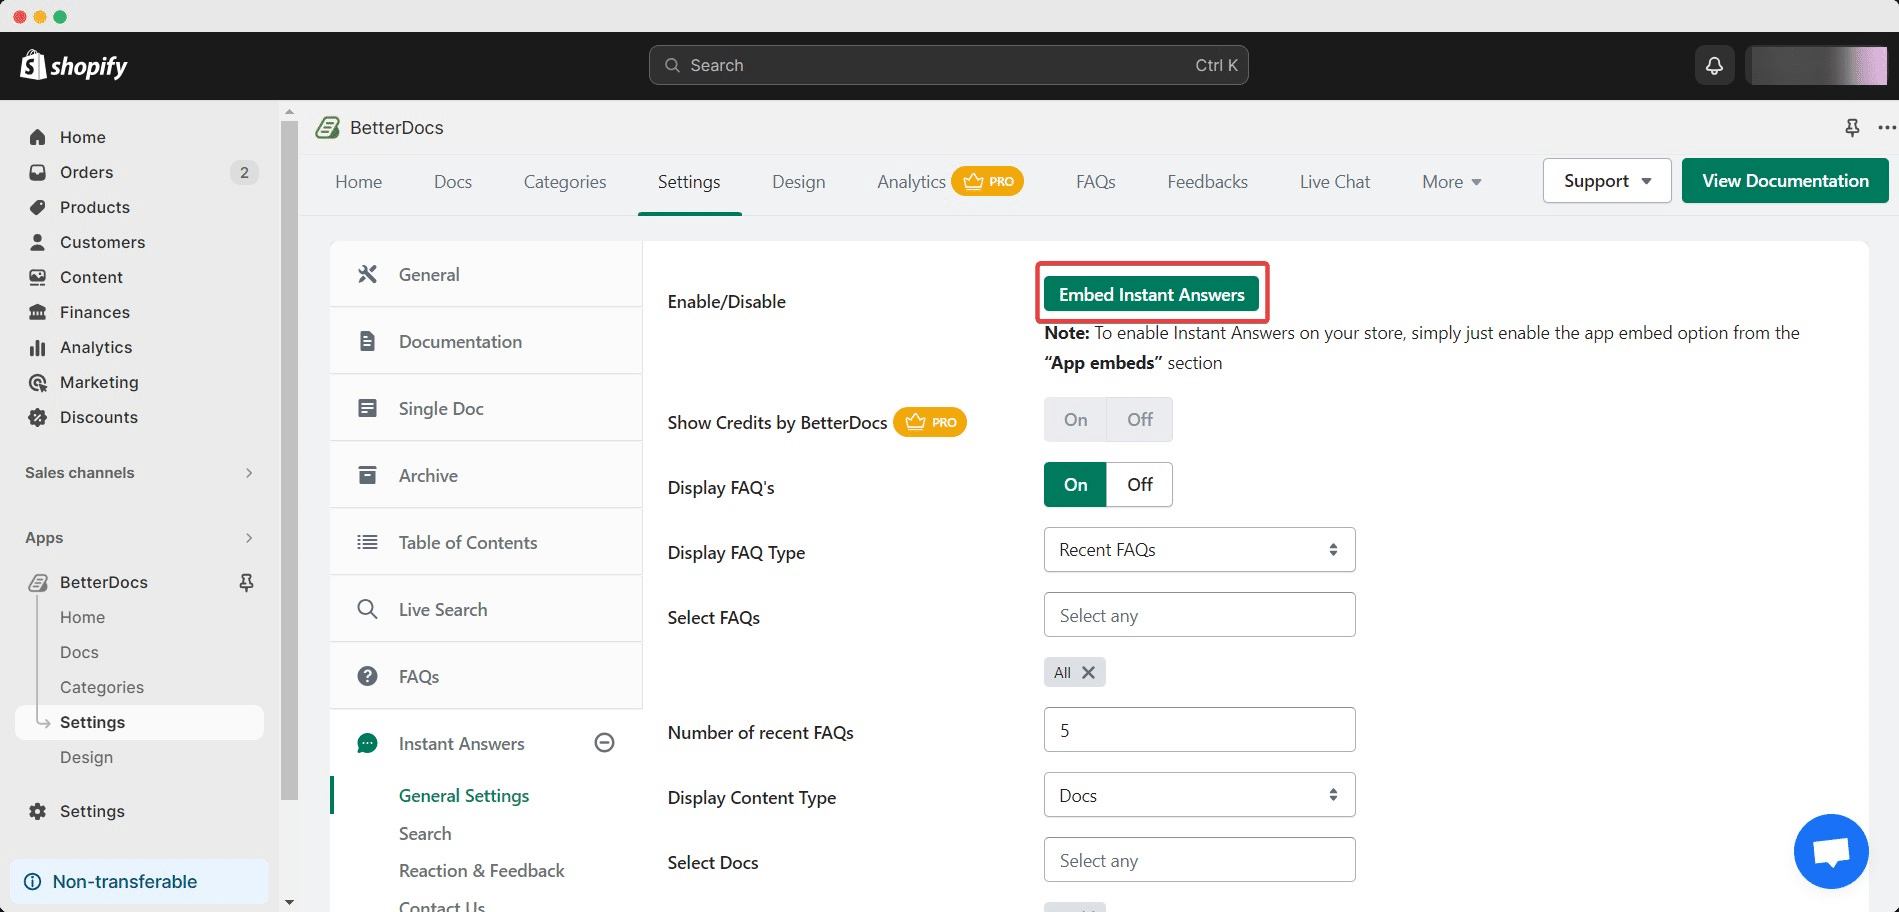Open Reaction & Feedback settings
The height and width of the screenshot is (912, 1899).
pyautogui.click(x=482, y=870)
